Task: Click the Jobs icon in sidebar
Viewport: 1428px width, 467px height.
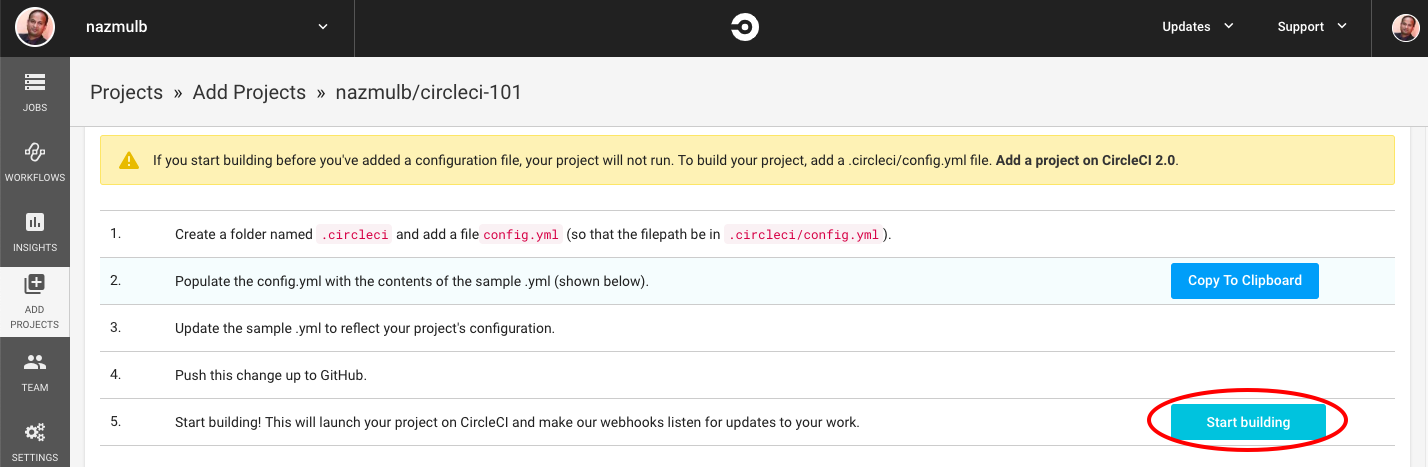Action: tap(35, 83)
